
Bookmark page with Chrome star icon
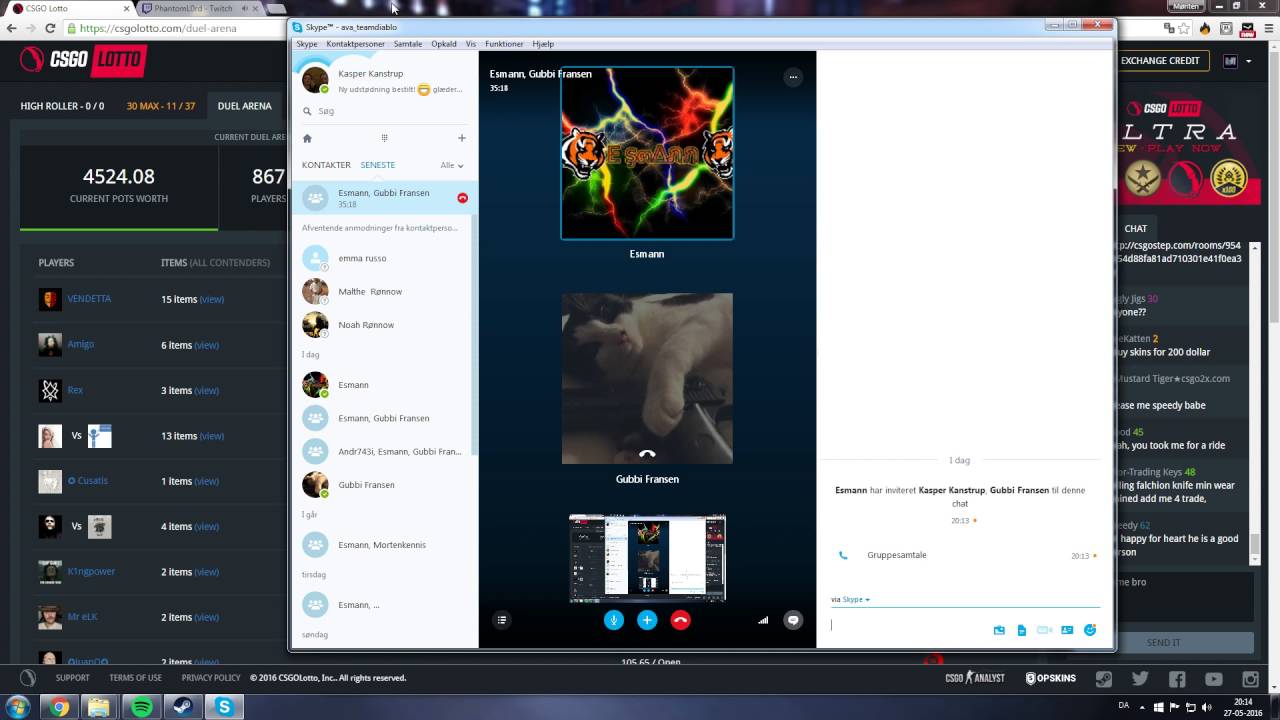tap(1182, 29)
